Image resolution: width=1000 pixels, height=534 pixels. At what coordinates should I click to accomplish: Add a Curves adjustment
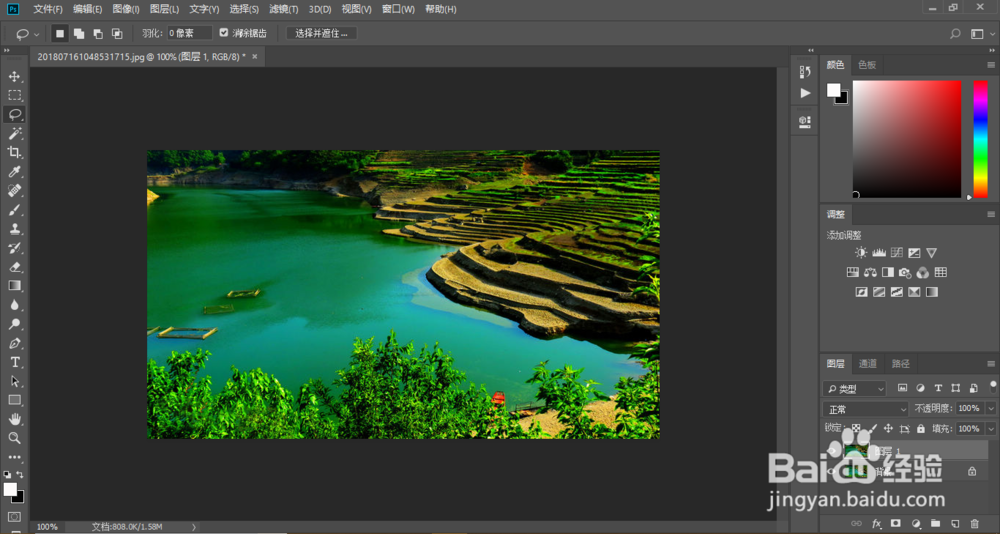897,253
